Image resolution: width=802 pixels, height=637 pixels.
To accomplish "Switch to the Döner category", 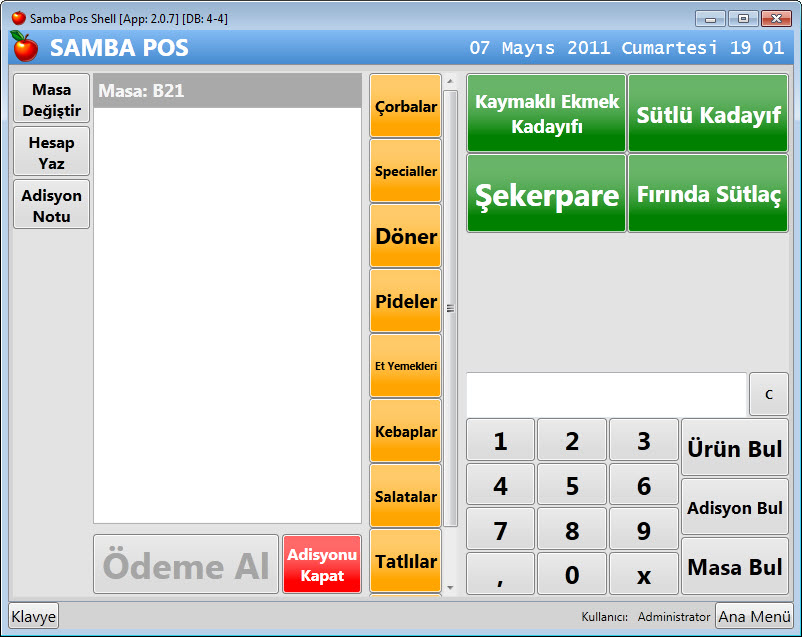I will point(405,236).
